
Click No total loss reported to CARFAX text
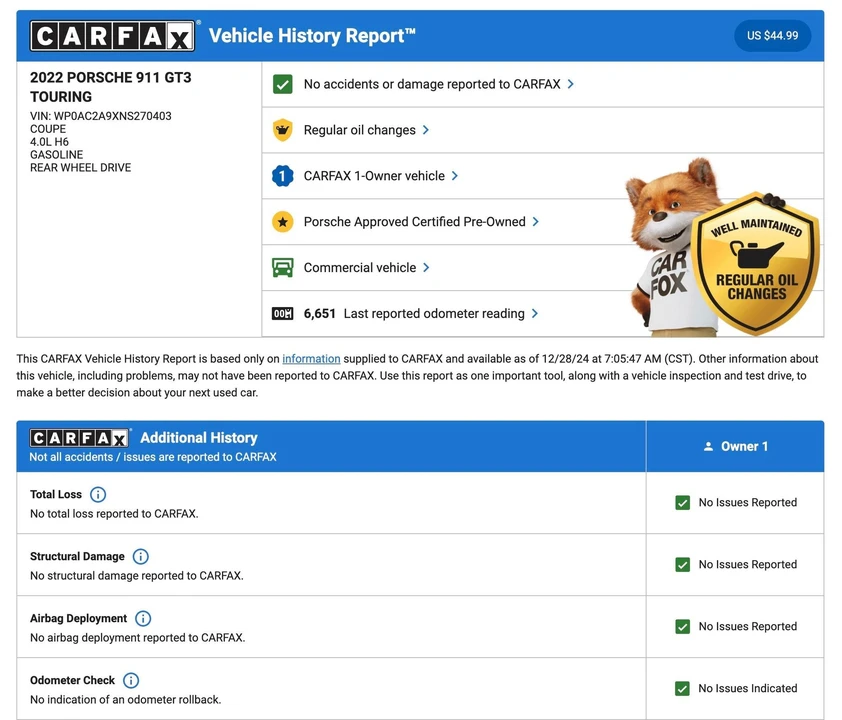tap(114, 514)
